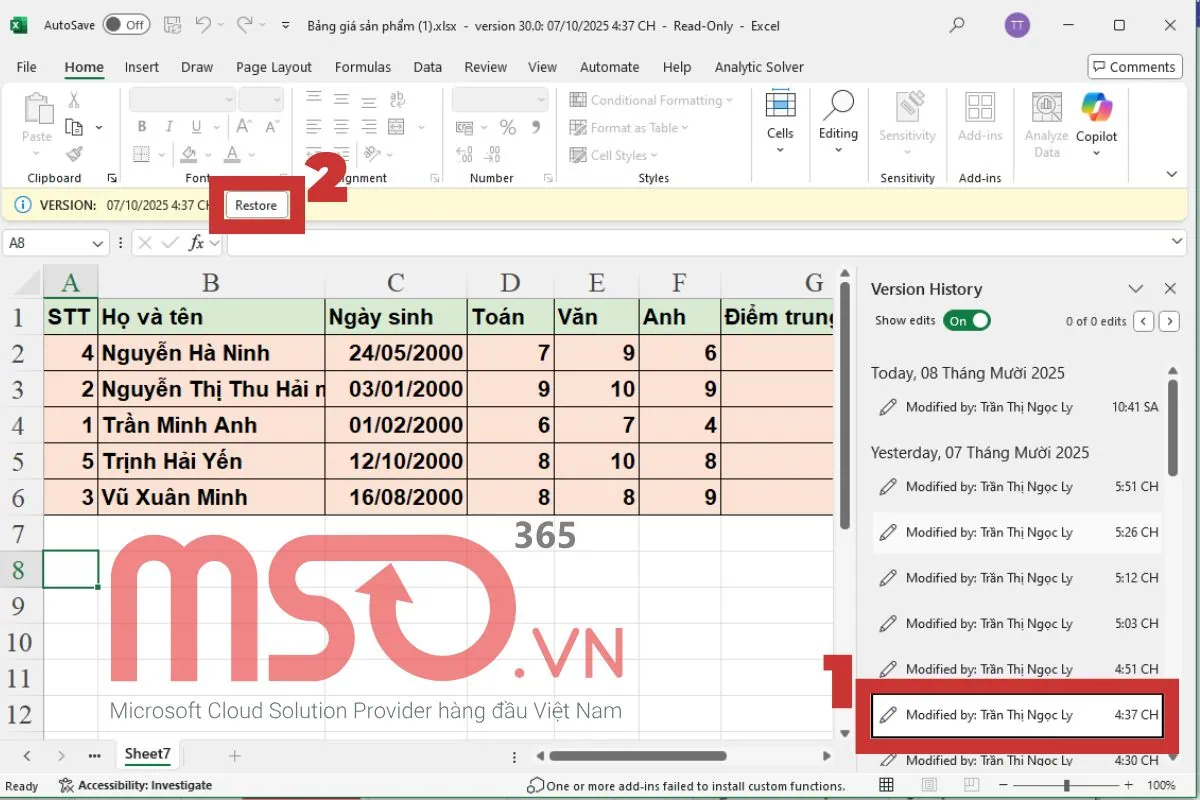1200x800 pixels.
Task: Open the Analyze Data tool
Action: coord(1046,125)
